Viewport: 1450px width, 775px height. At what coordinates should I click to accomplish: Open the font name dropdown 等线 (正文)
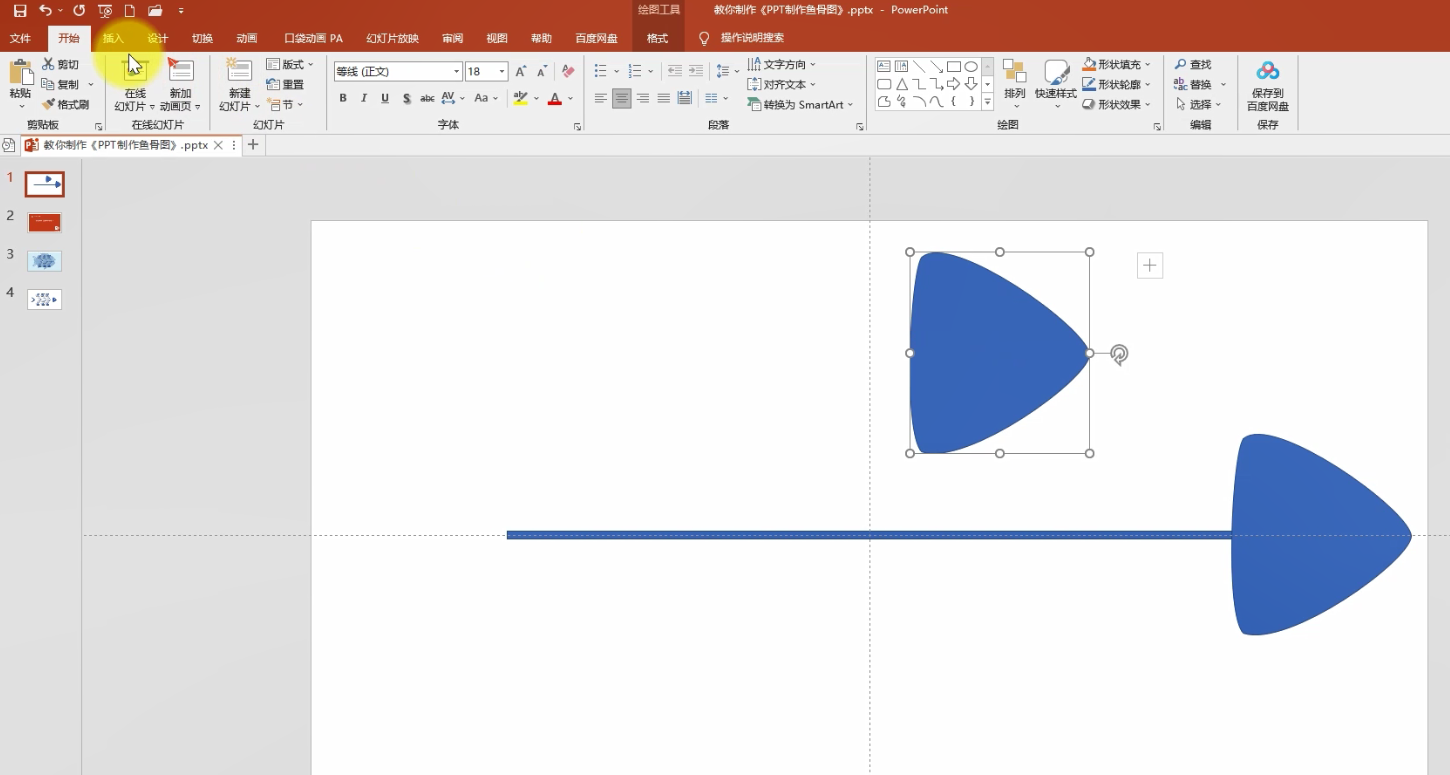(457, 71)
